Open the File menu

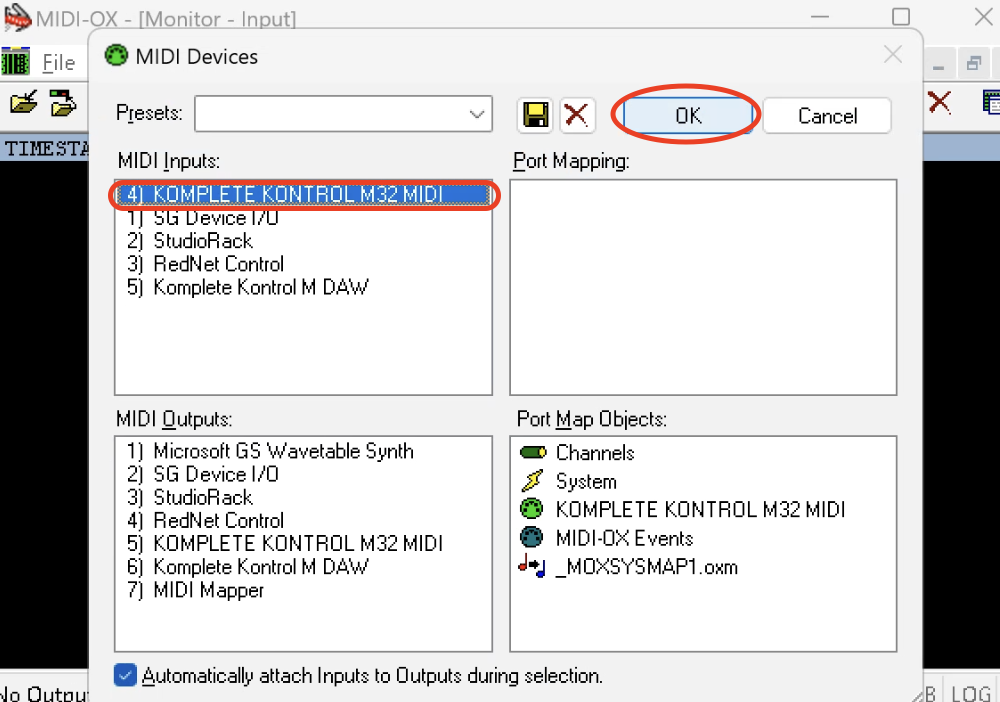coord(59,62)
